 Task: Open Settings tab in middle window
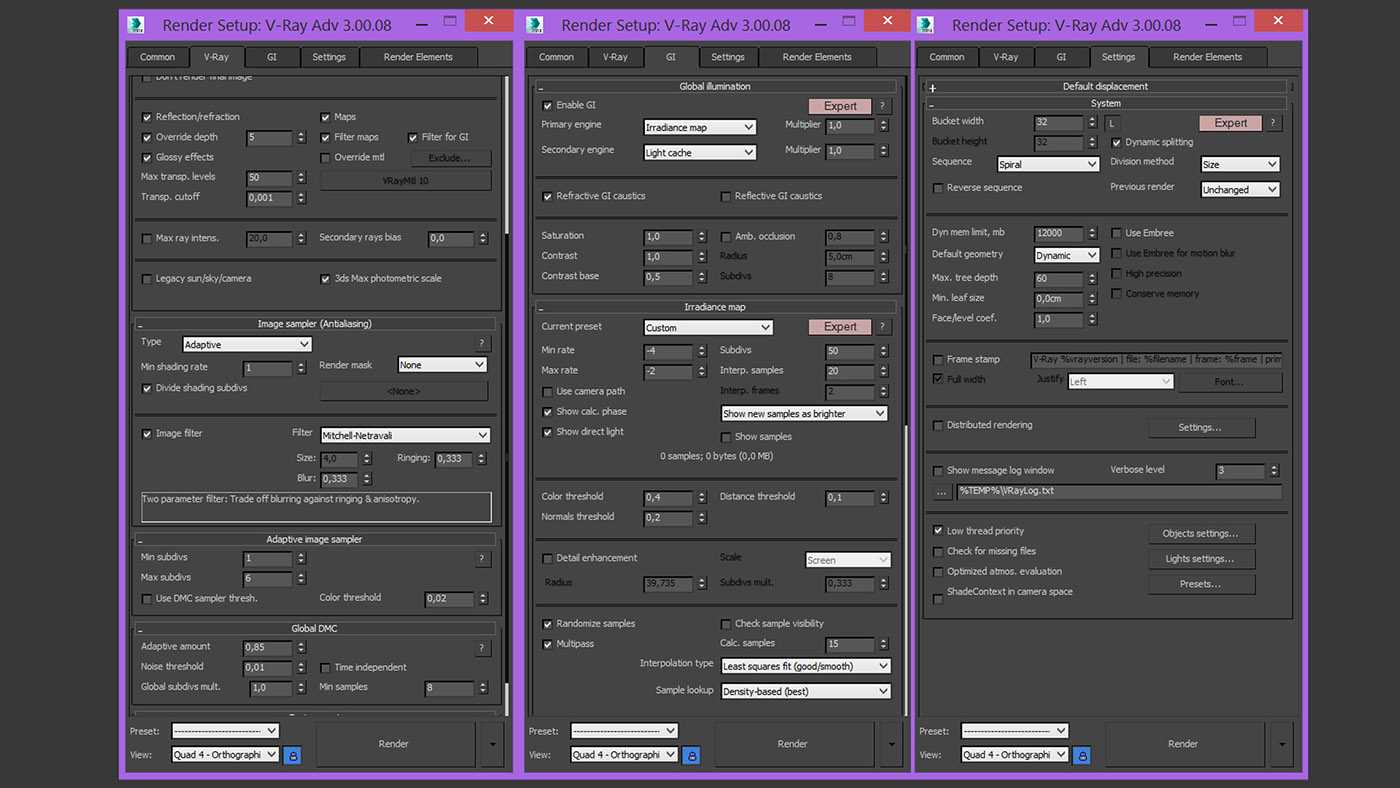click(728, 57)
